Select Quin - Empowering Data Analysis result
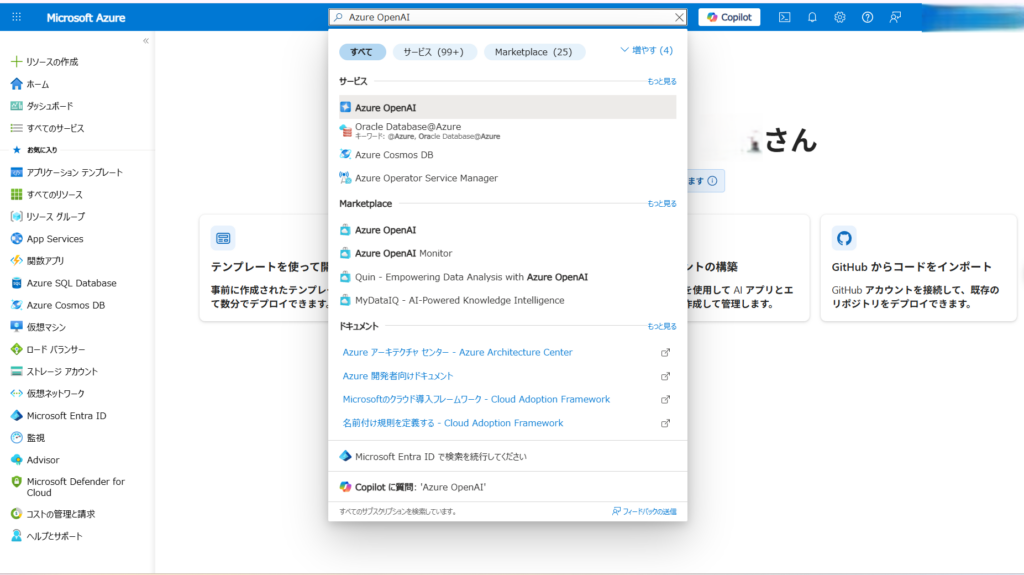Screen dimensions: 1024x575 click(507, 277)
